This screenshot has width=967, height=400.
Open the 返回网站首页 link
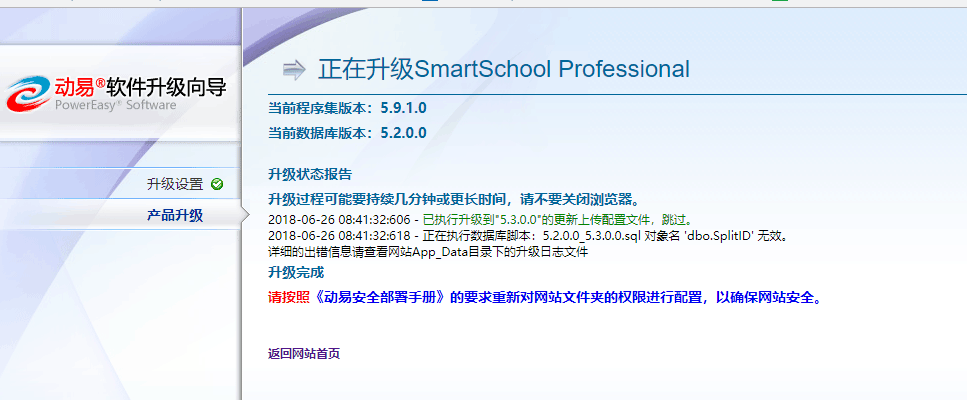304,354
